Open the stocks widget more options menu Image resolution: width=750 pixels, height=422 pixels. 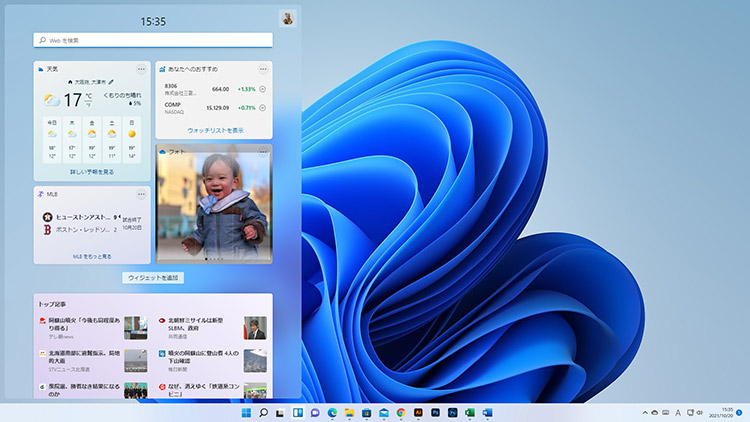tap(263, 69)
